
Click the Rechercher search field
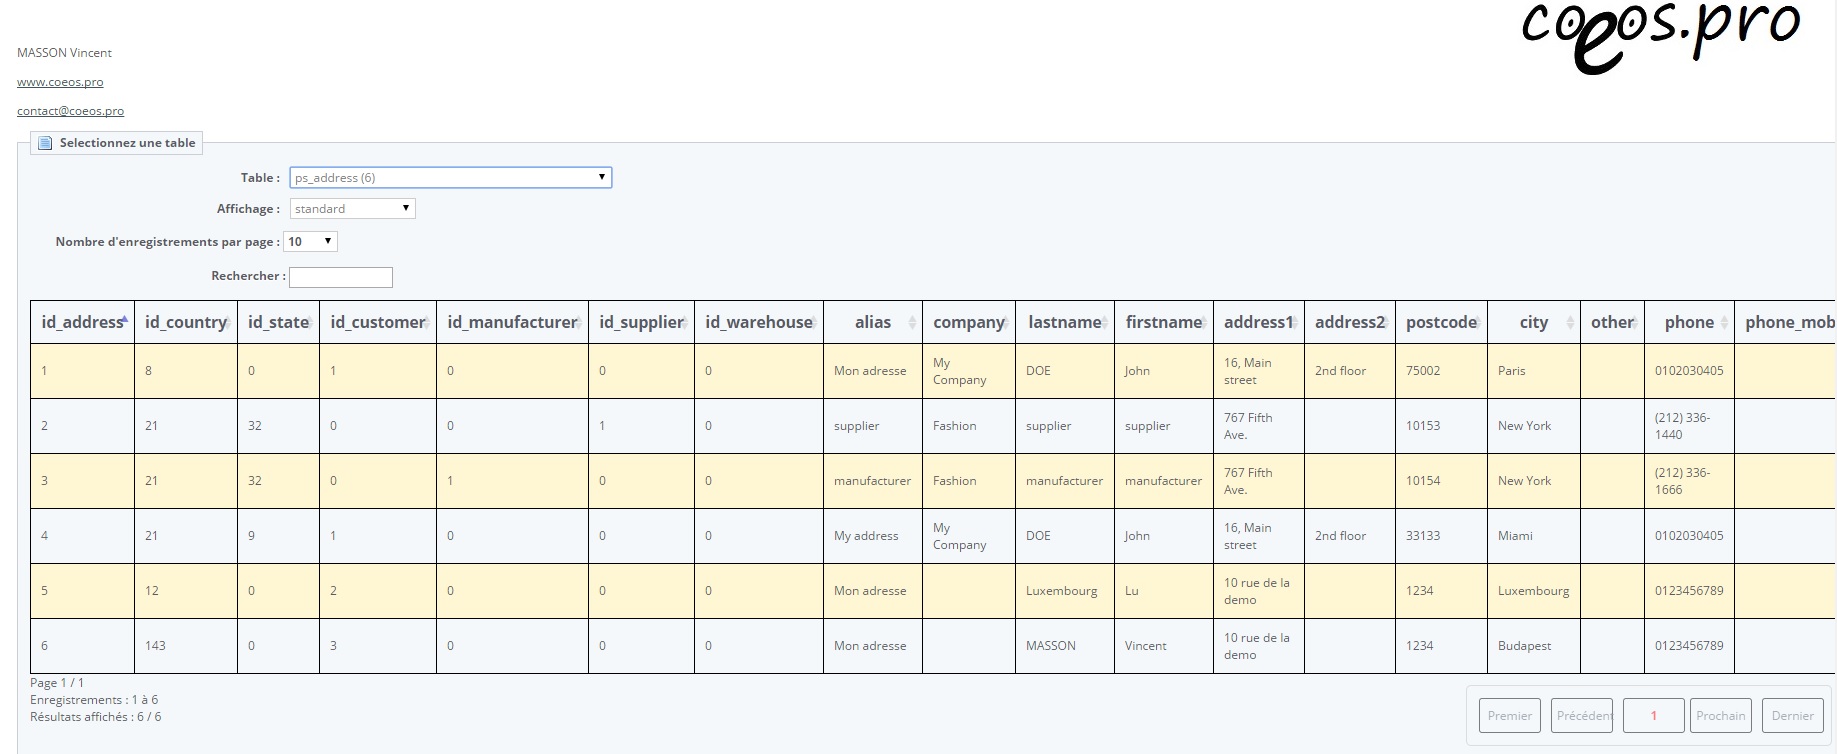[340, 277]
